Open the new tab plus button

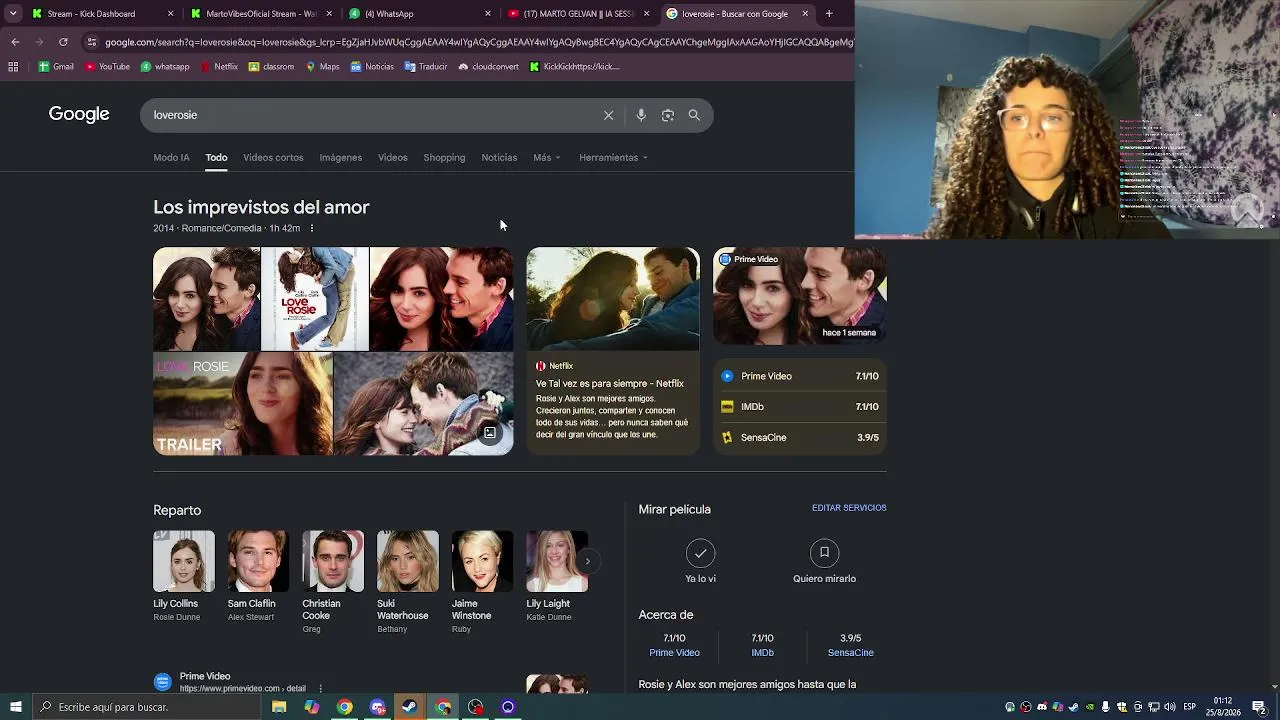[829, 14]
